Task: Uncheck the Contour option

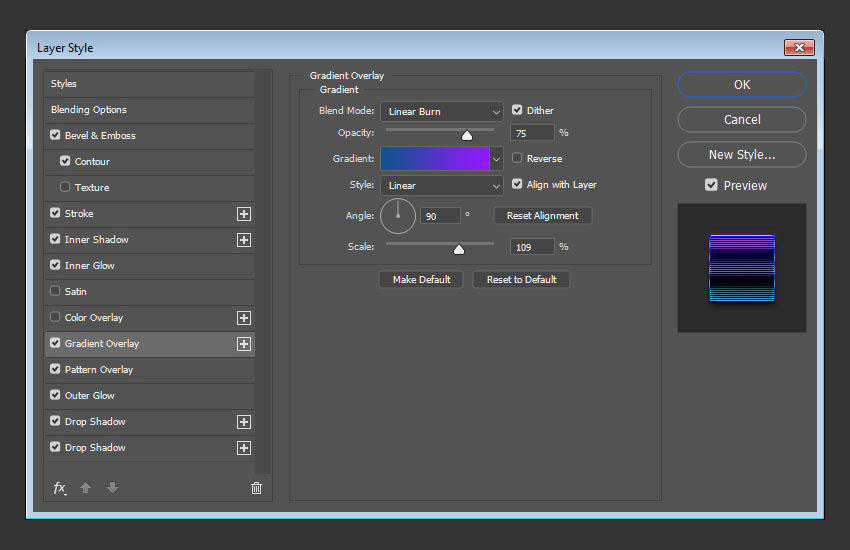Action: click(x=65, y=160)
